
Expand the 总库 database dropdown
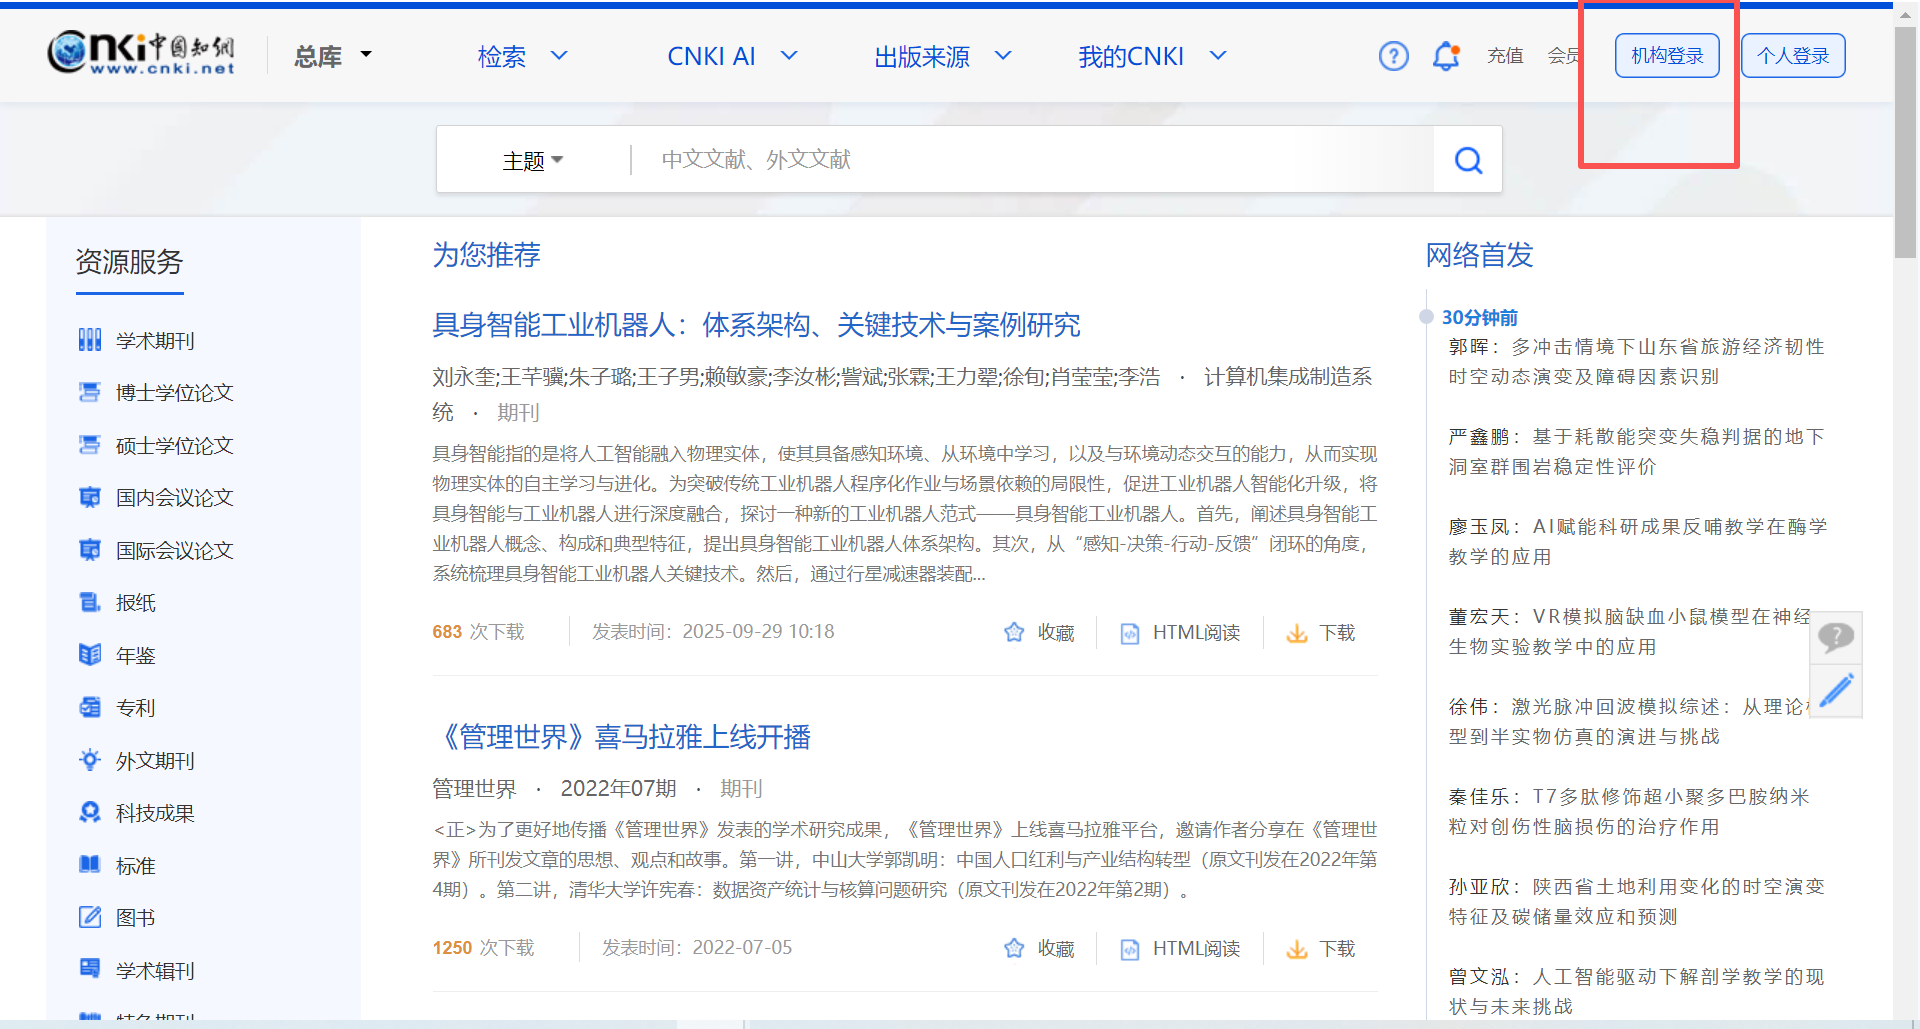(x=333, y=56)
